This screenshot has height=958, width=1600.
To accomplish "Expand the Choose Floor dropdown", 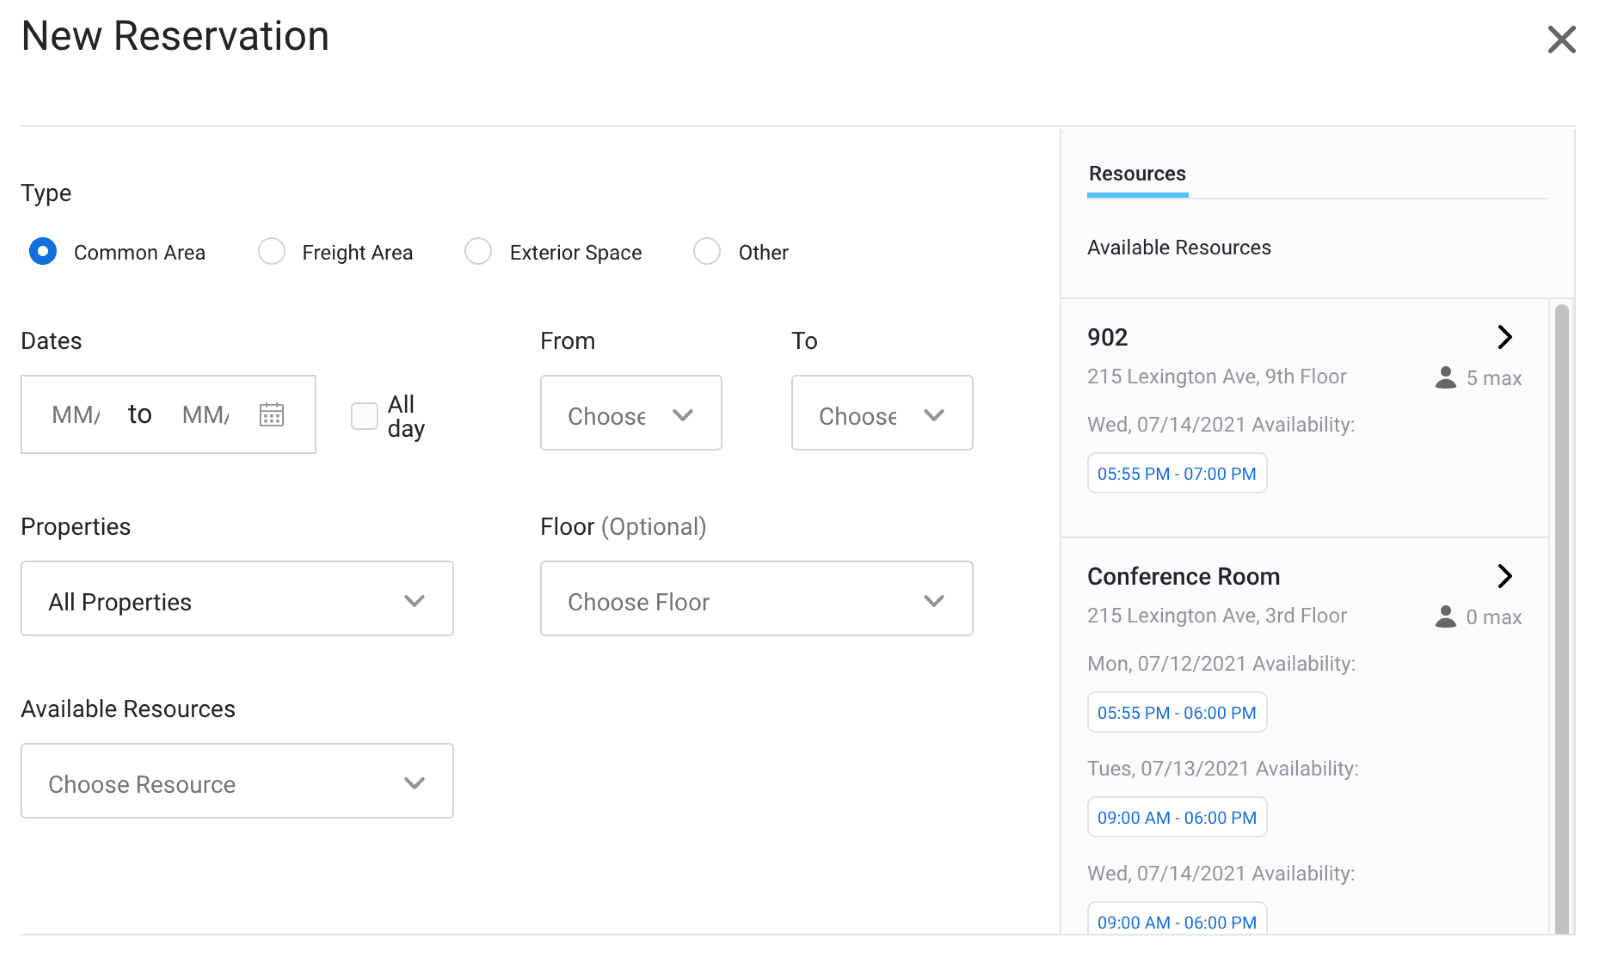I will point(757,599).
